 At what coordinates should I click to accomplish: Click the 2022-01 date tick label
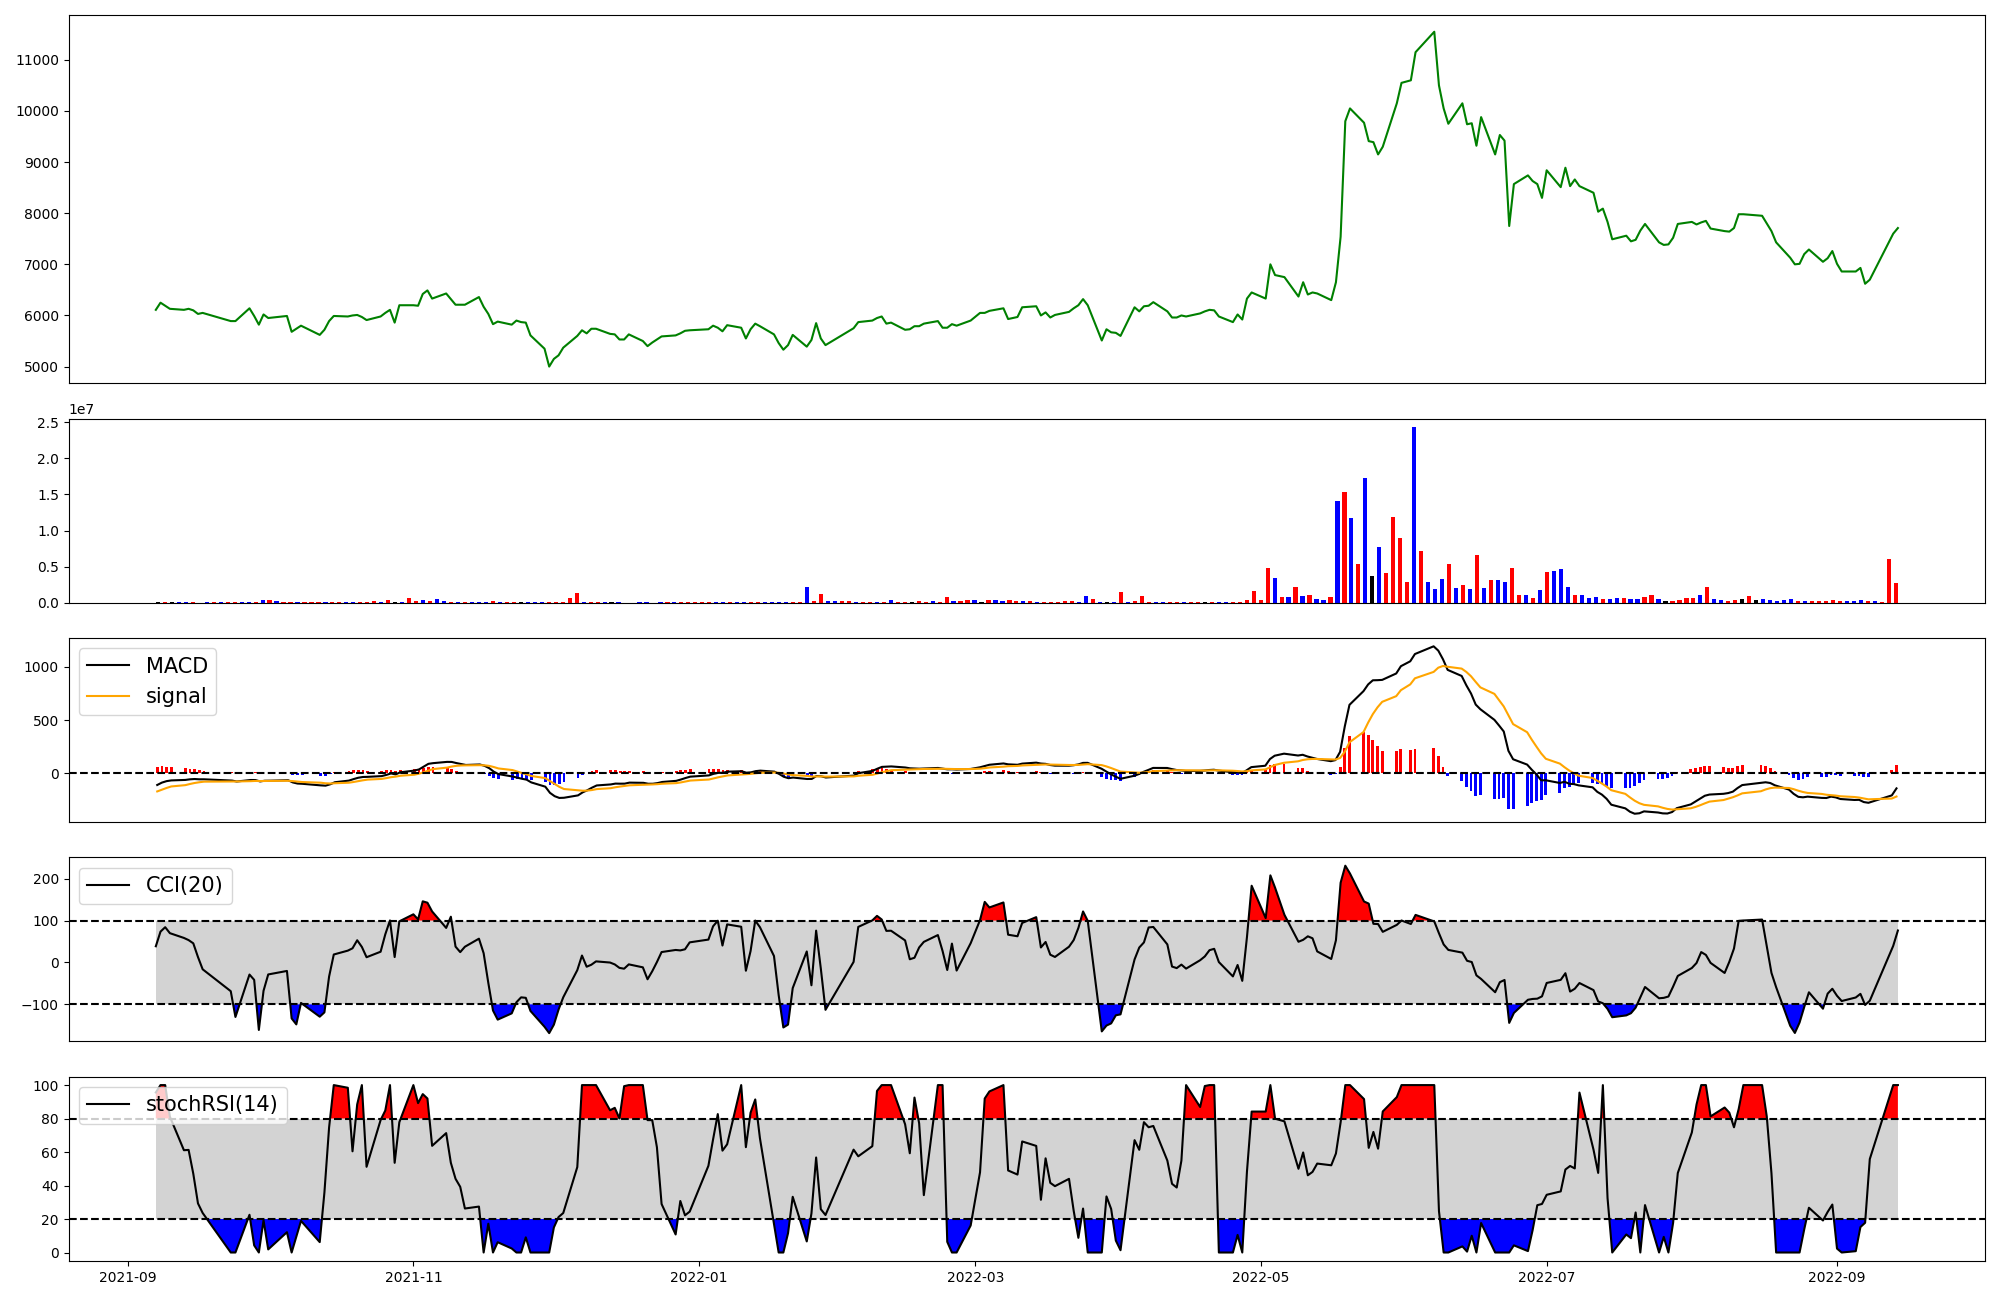click(698, 1277)
